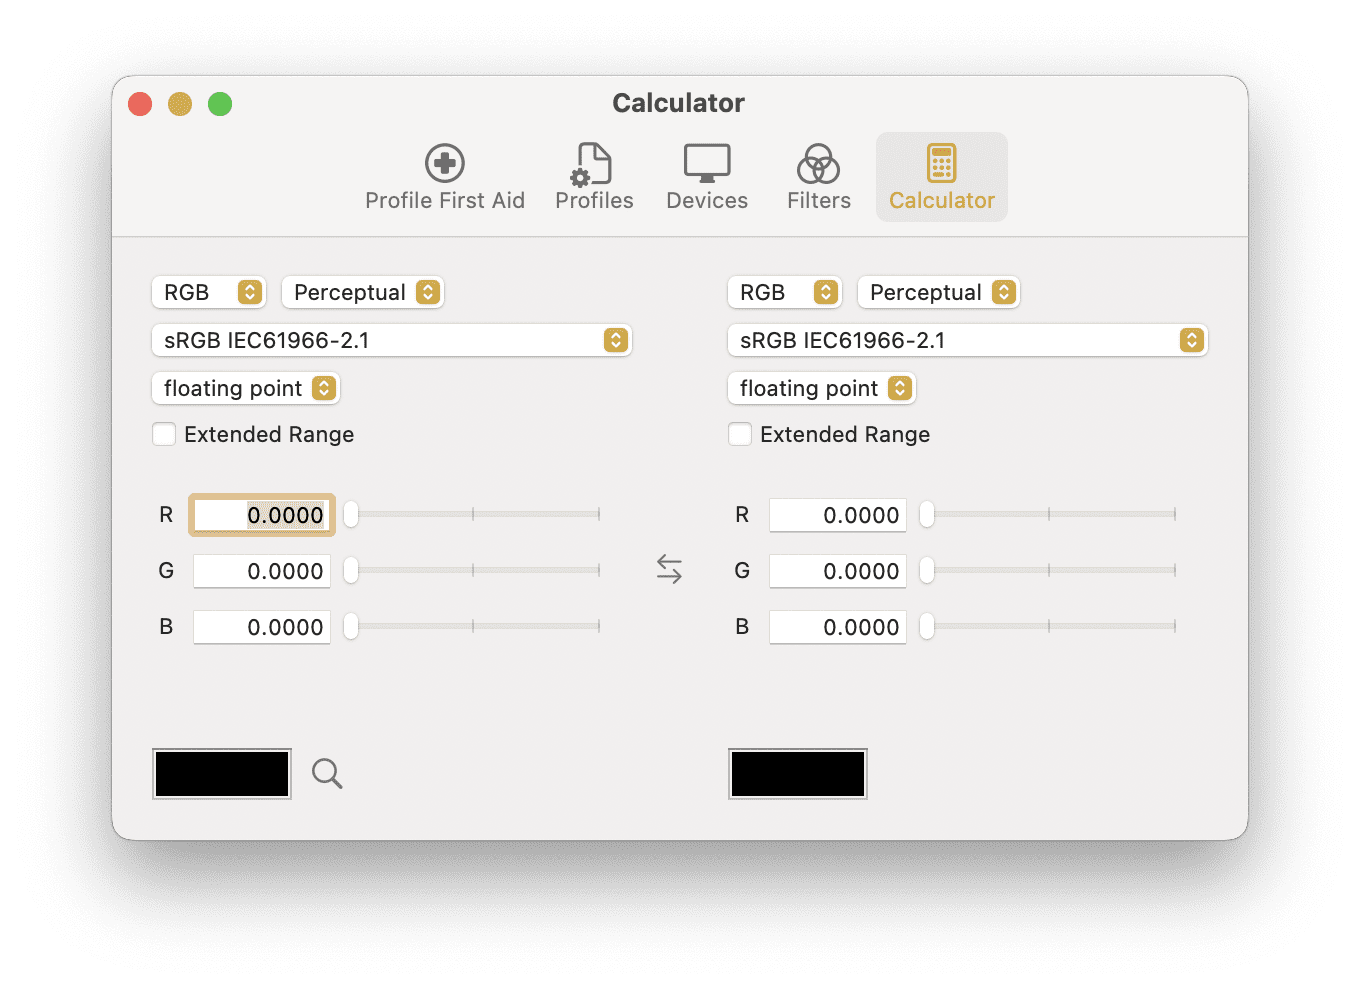This screenshot has height=988, width=1360.
Task: Open left sRGB IEC61966-2.1 profile dropdown
Action: point(392,340)
